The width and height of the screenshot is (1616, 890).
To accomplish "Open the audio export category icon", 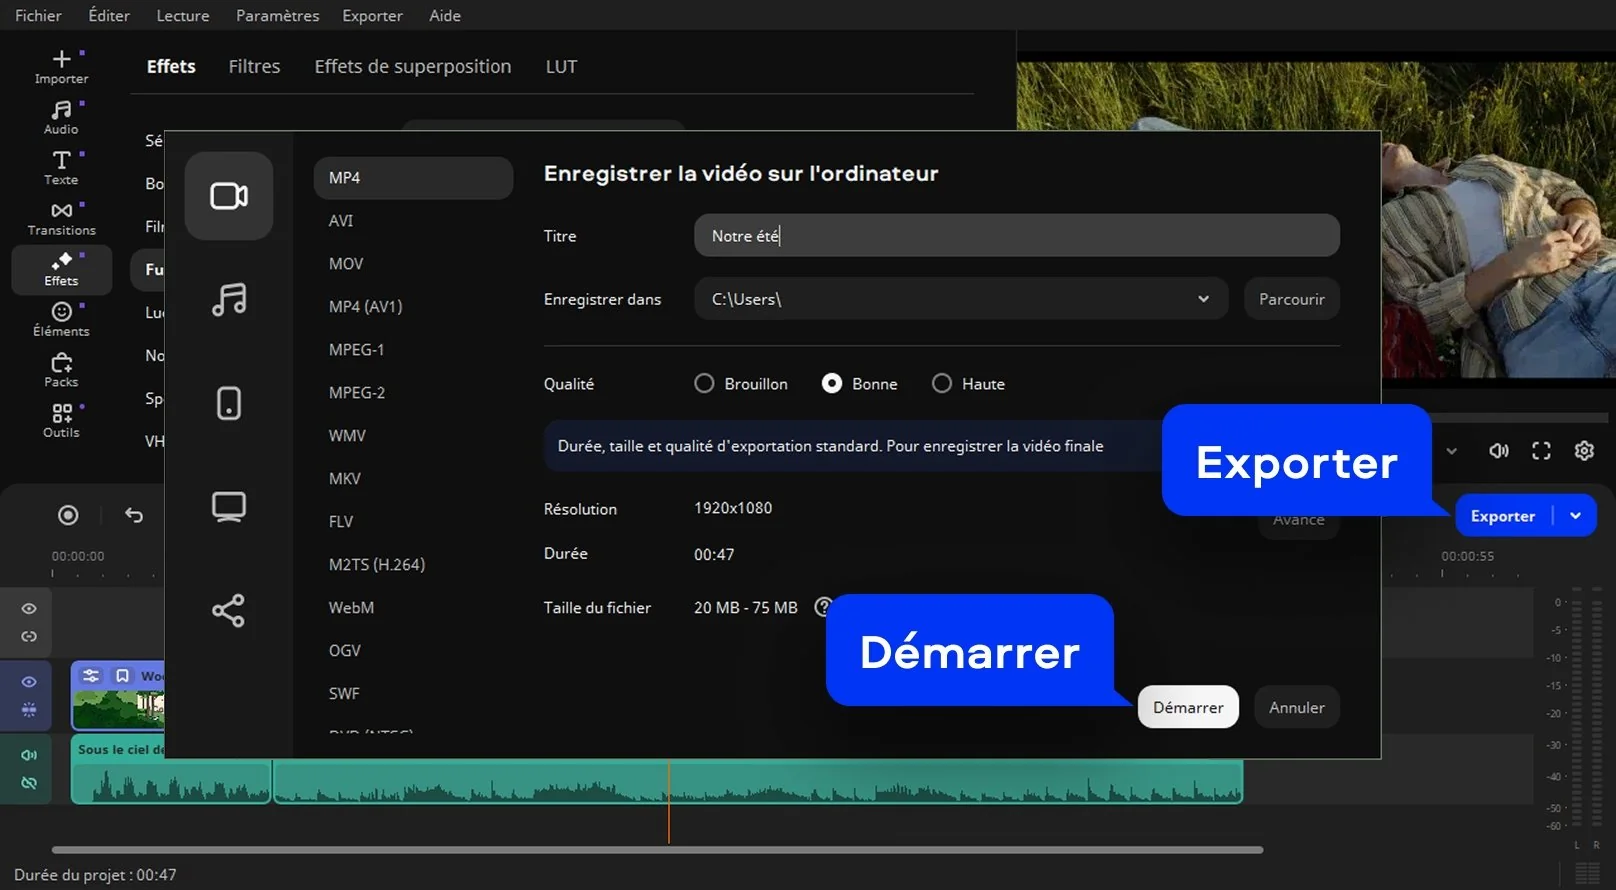I will pyautogui.click(x=229, y=299).
